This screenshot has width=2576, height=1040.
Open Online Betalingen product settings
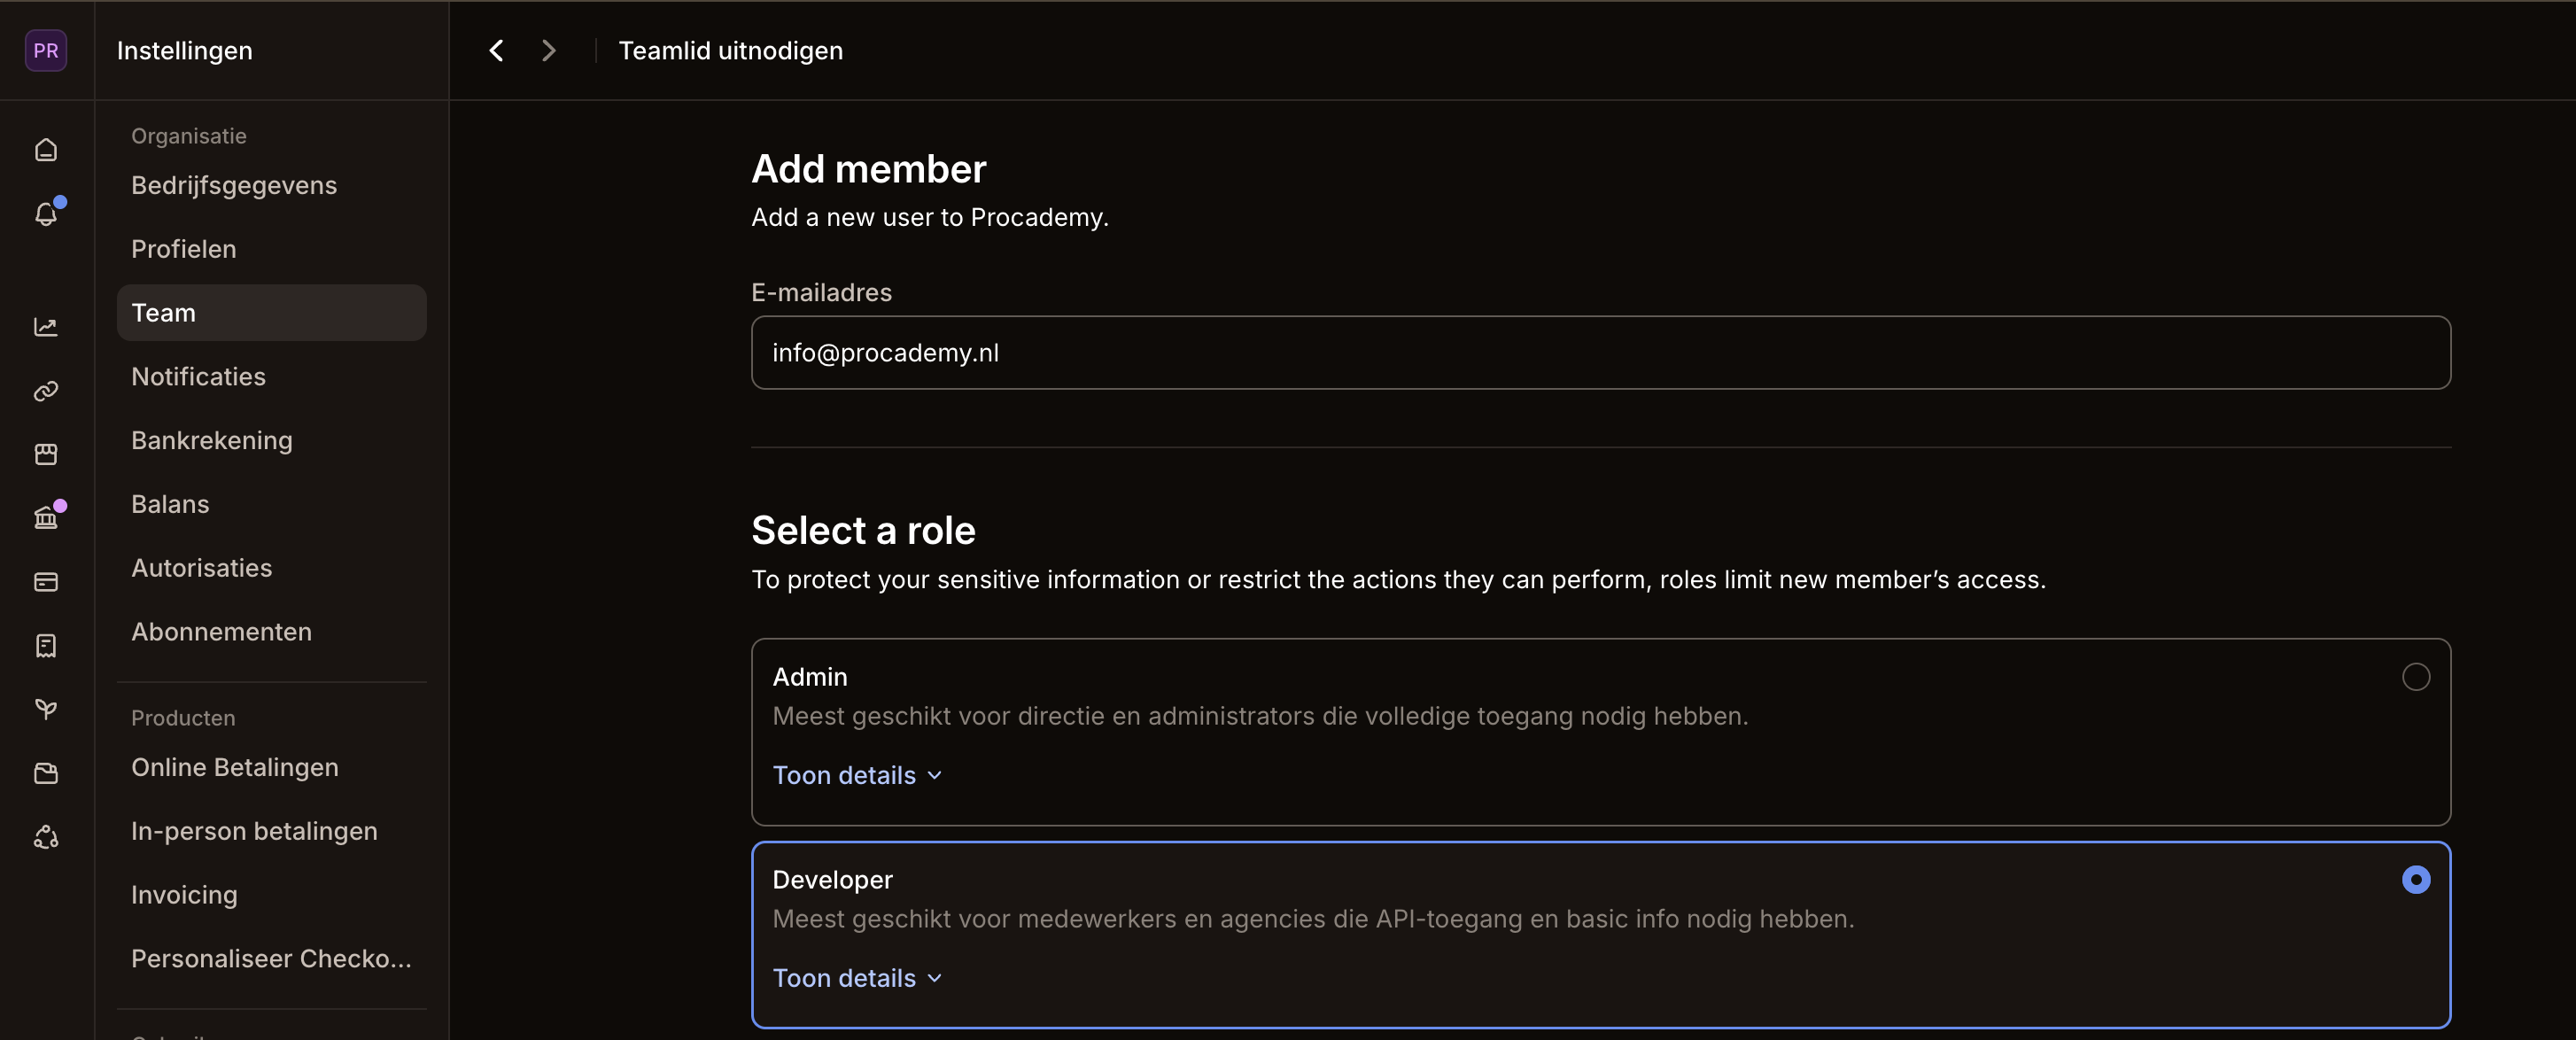click(235, 767)
